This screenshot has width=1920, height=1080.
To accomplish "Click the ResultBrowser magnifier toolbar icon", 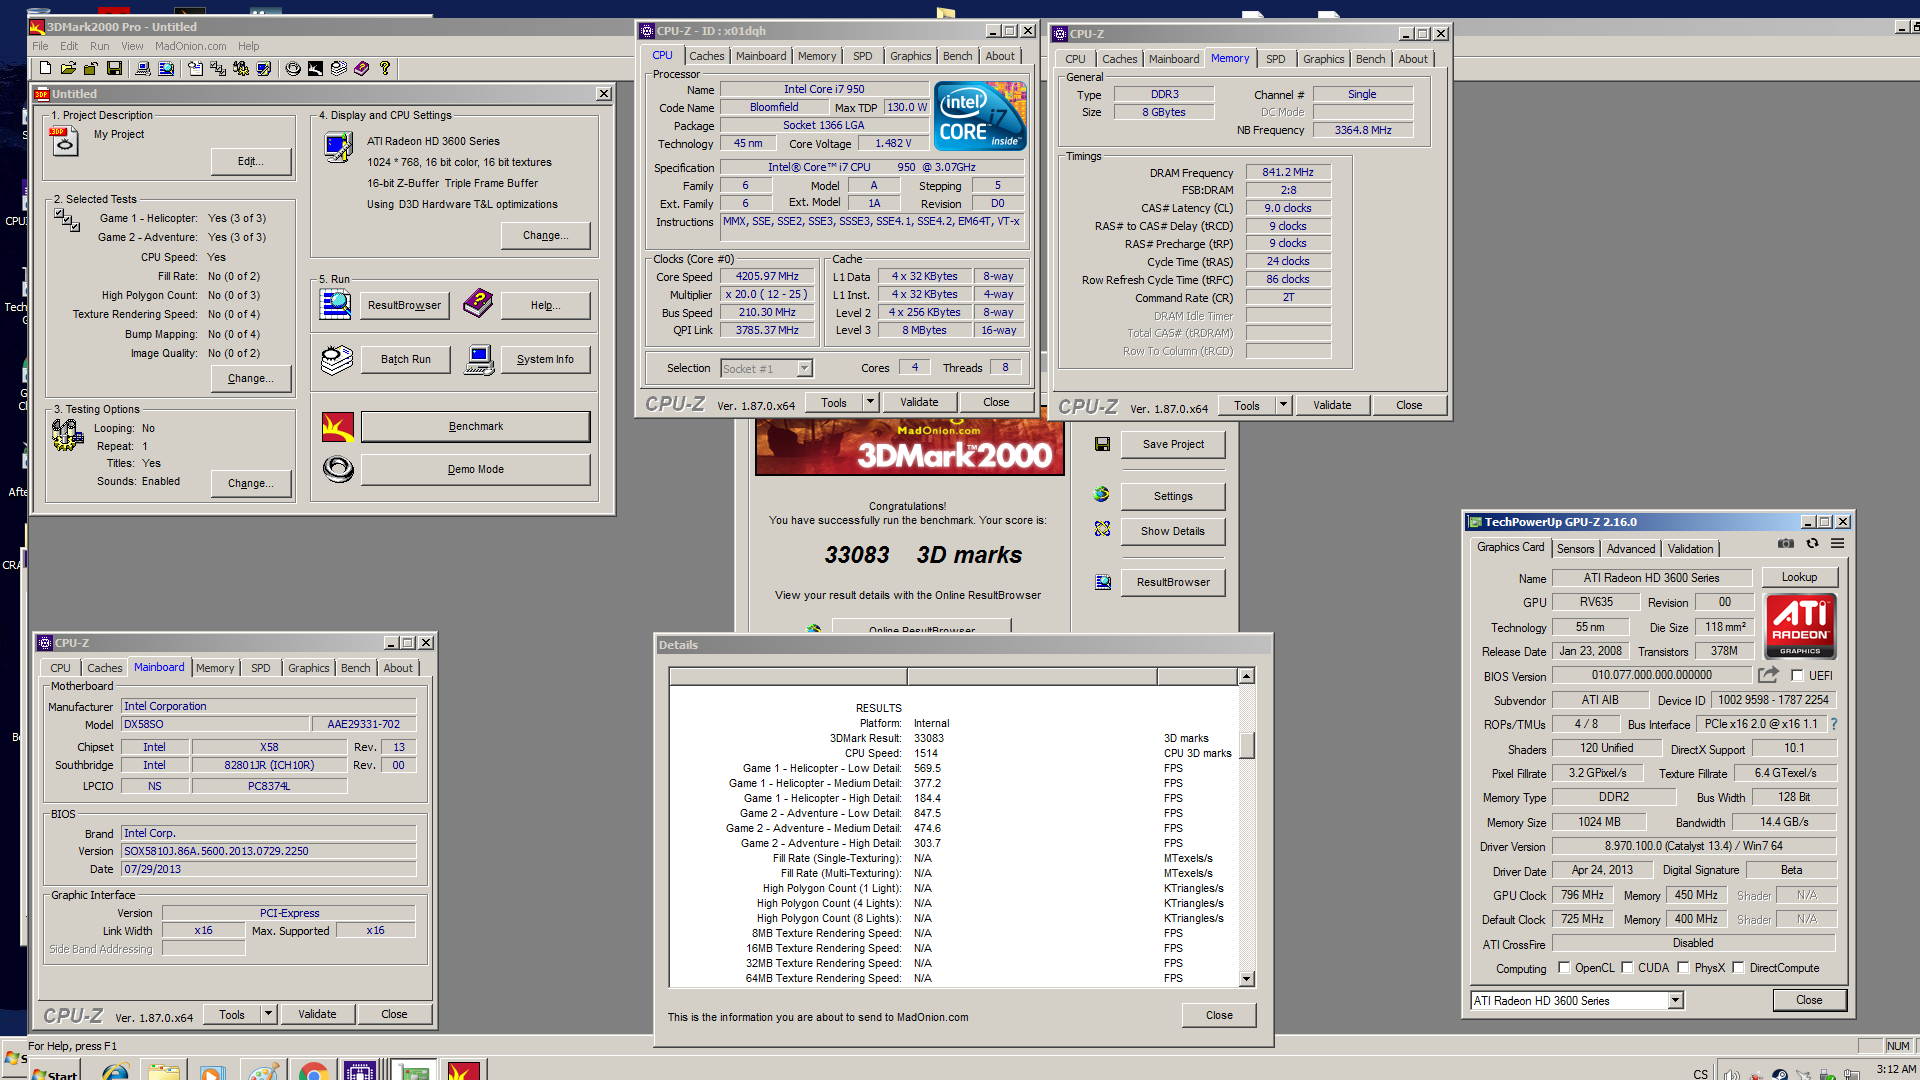I will 166,68.
